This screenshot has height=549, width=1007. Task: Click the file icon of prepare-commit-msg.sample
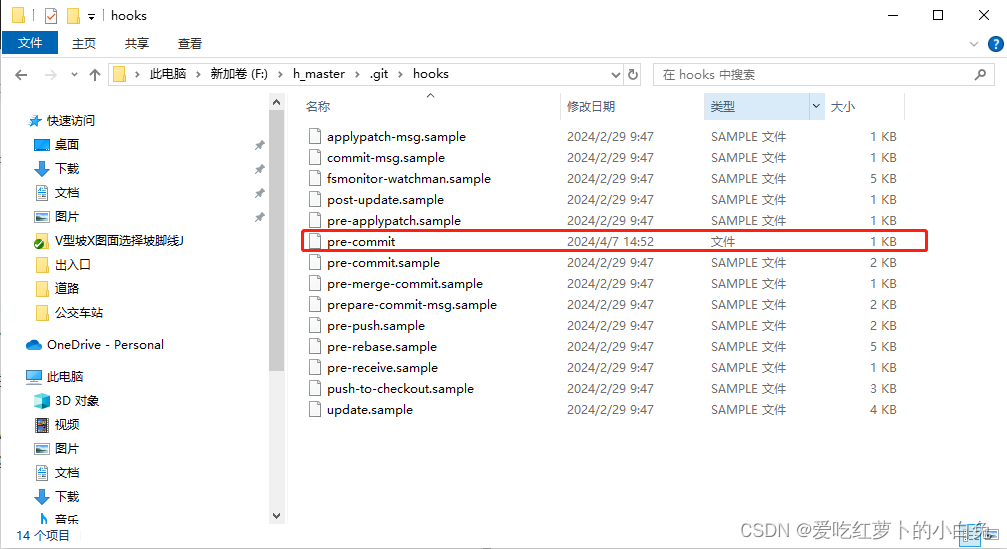click(315, 305)
